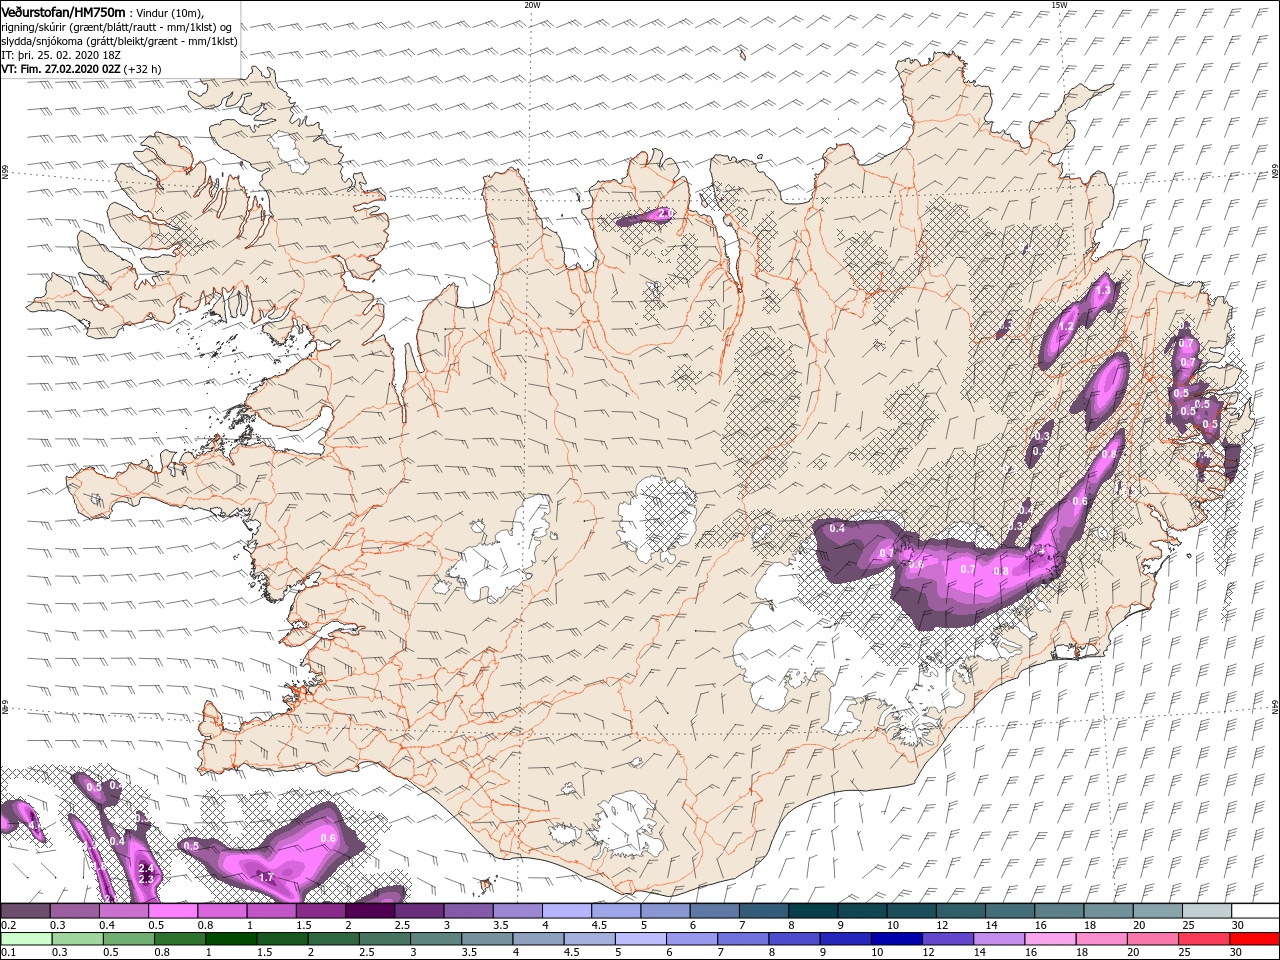Viewport: 1280px width, 960px height.
Task: Select the darkest green rain swatch between 1 and 1.5
Action: pyautogui.click(x=231, y=939)
